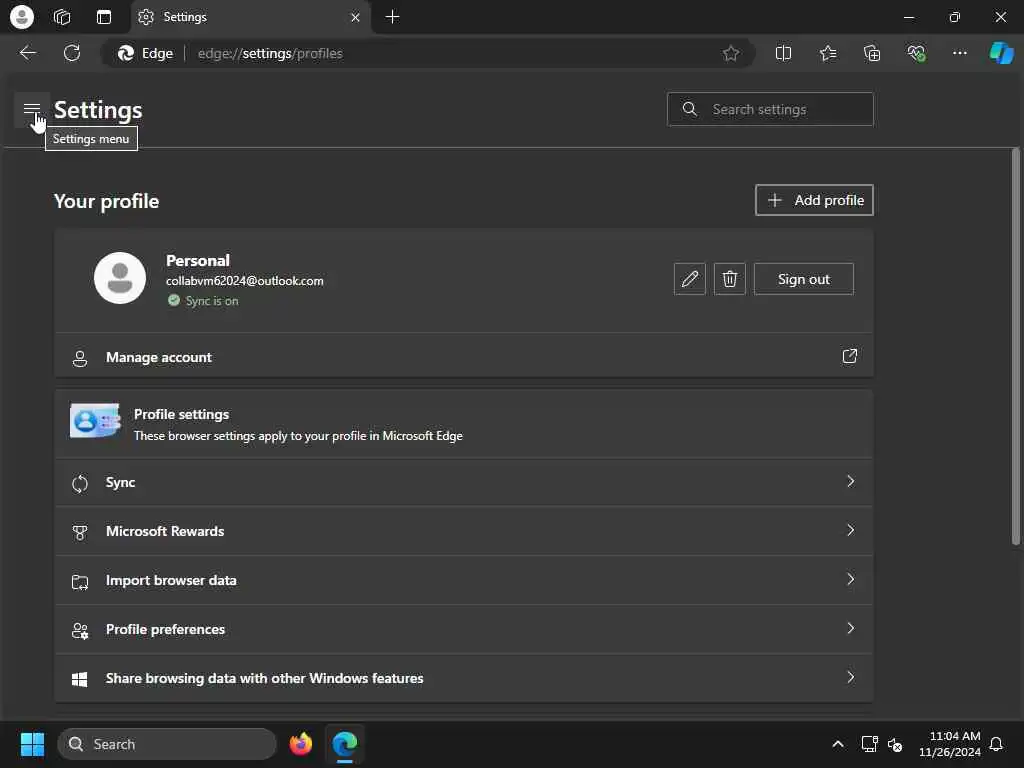1024x768 pixels.
Task: Open Profile preferences row
Action: pyautogui.click(x=464, y=629)
